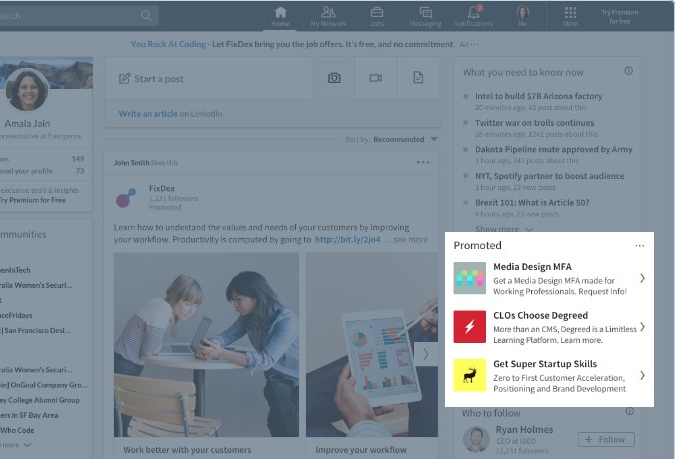Viewport: 675px width, 459px height.
Task: Open Twitter war on trolls continues
Action: (x=535, y=123)
